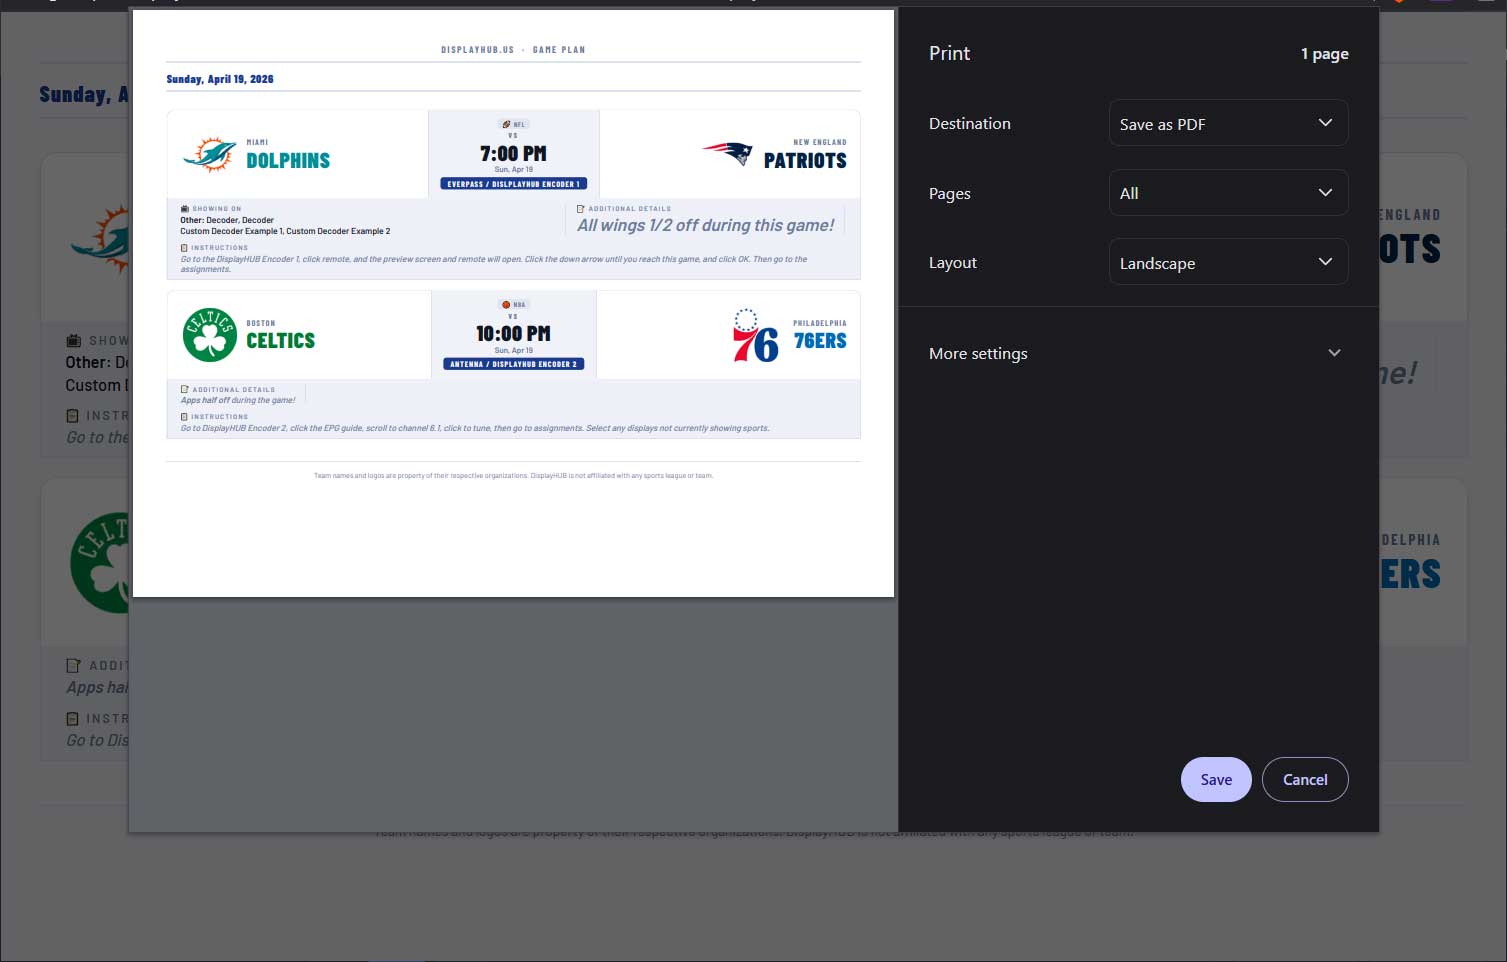Screen dimensions: 1507x962
Task: Click the DOLPHINS team name in the preview
Action: coord(288,160)
